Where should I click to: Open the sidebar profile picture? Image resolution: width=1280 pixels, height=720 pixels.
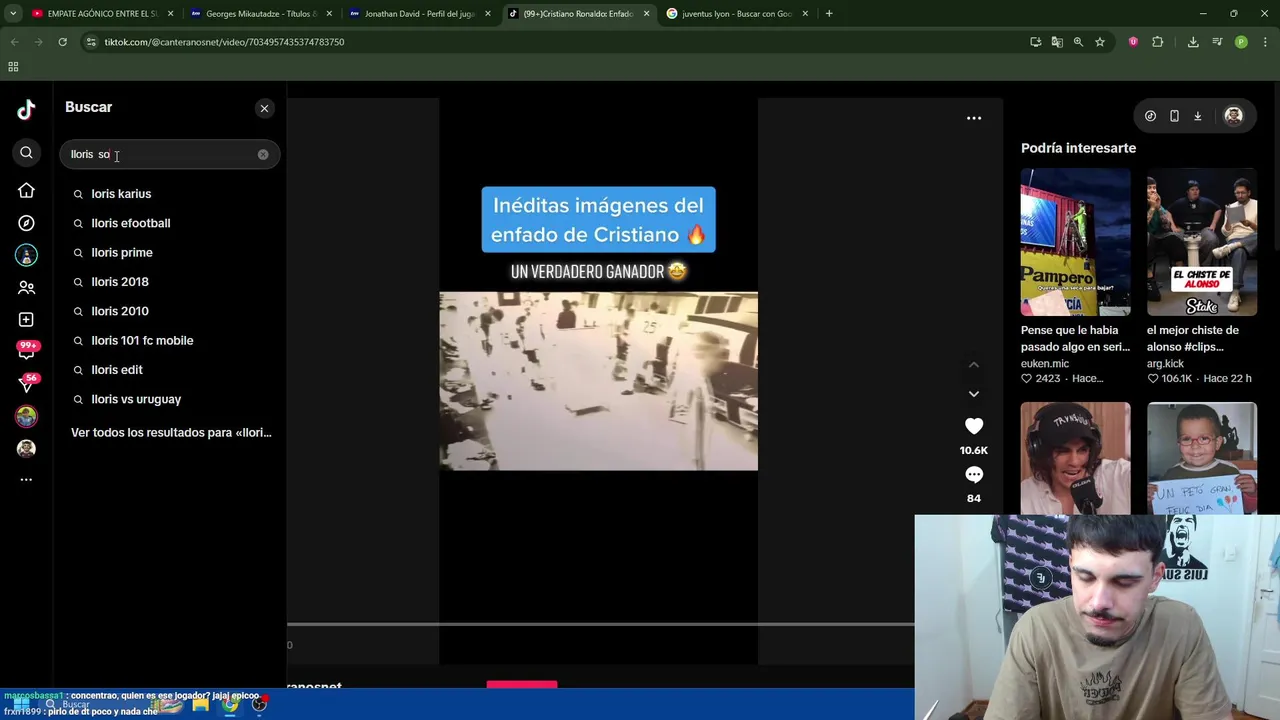pos(26,448)
